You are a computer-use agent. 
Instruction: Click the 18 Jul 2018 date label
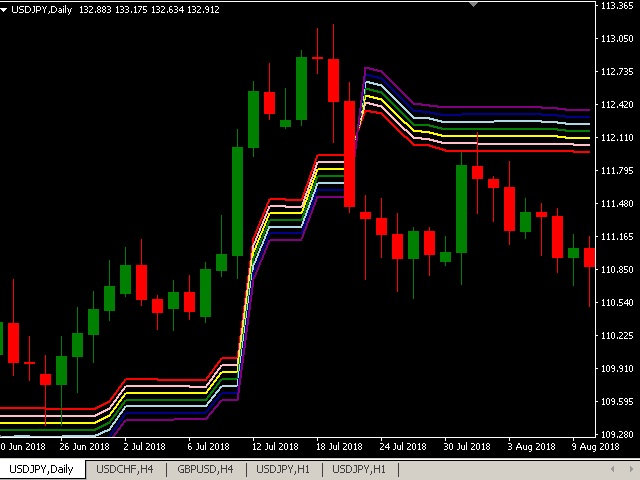point(339,447)
